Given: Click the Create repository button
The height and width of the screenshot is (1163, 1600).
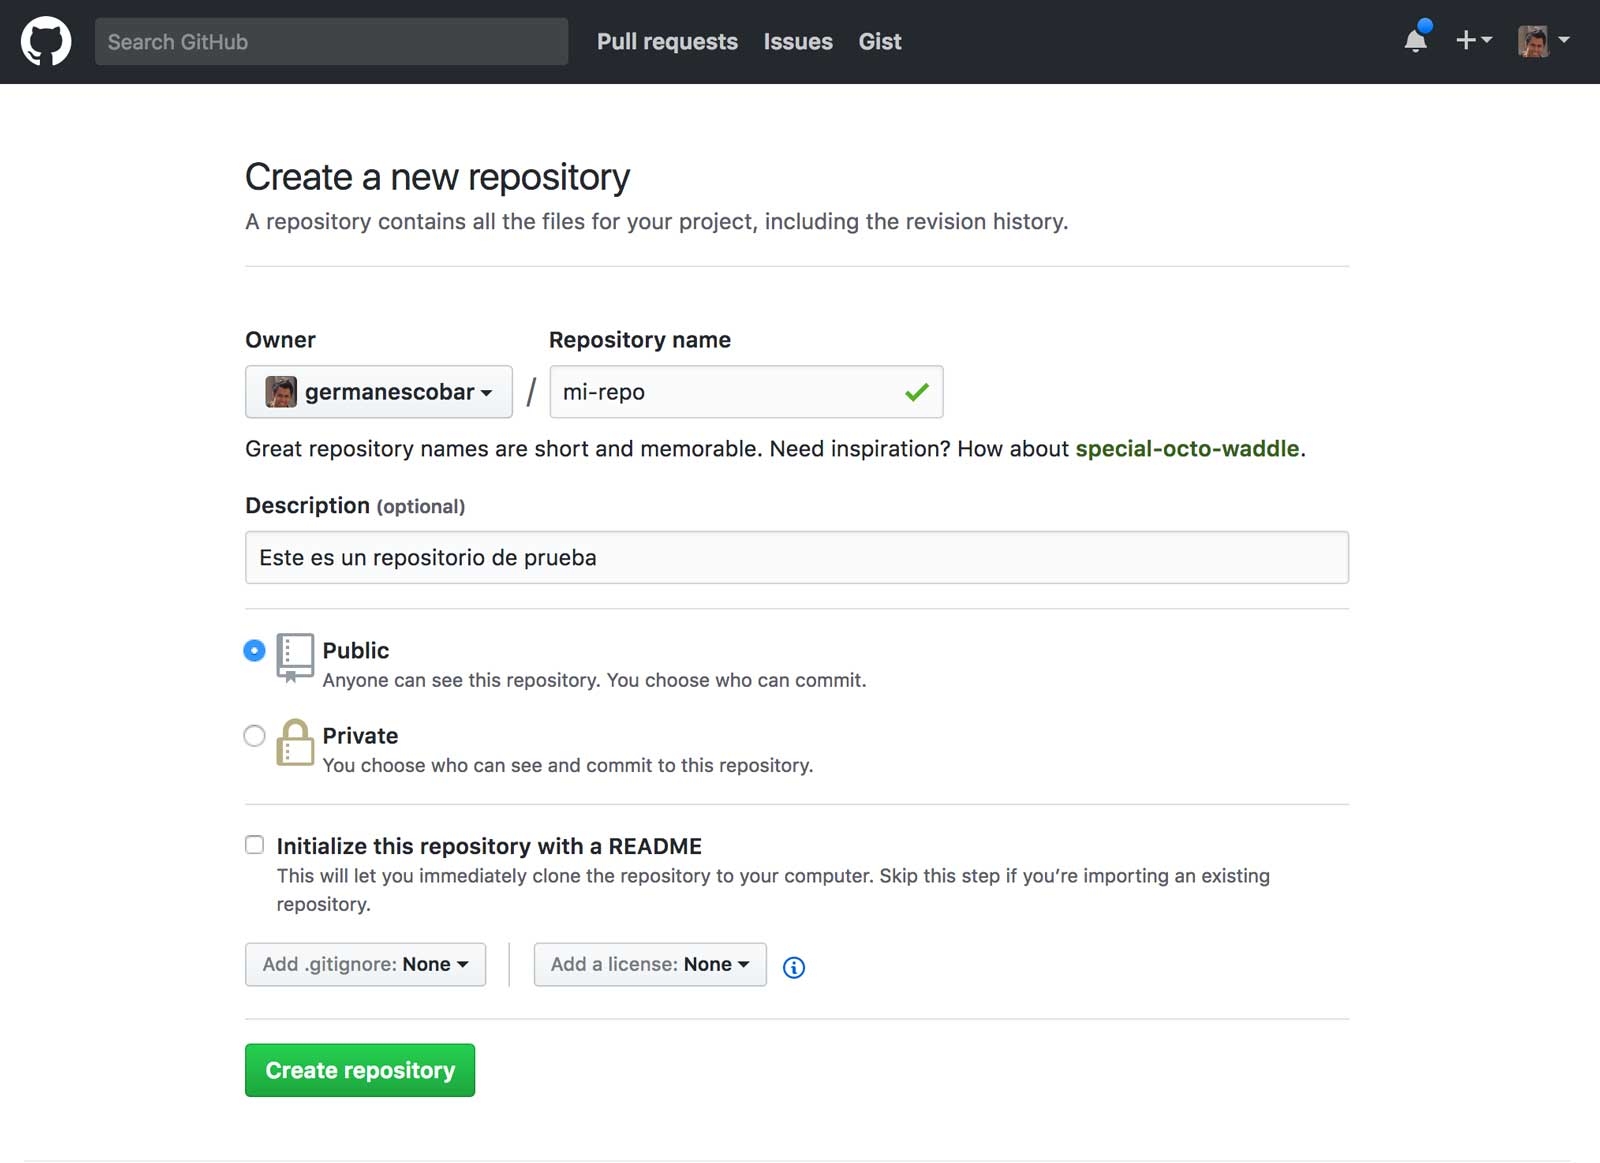Looking at the screenshot, I should tap(360, 1070).
